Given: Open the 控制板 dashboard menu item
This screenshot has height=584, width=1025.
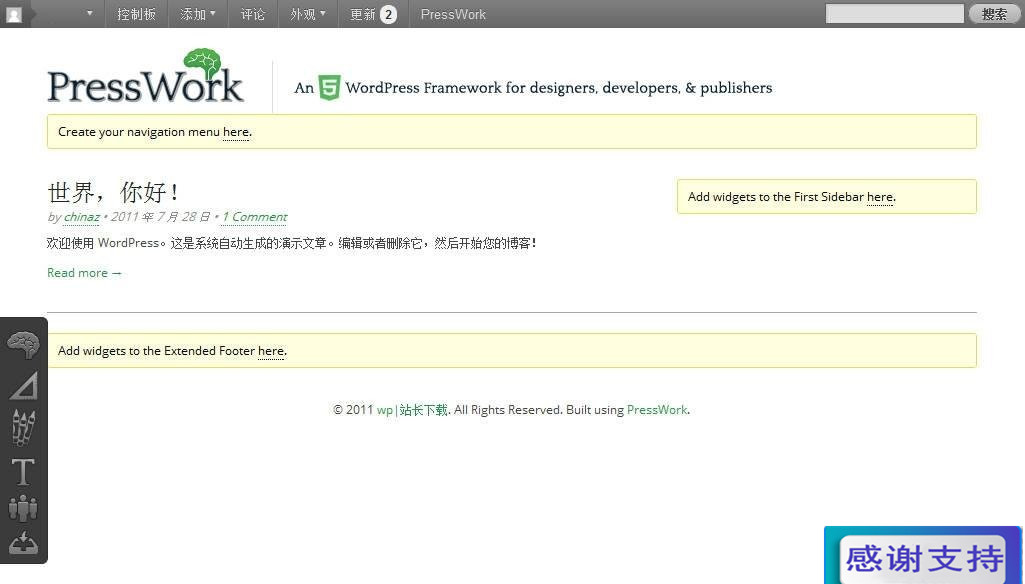Looking at the screenshot, I should click(137, 14).
